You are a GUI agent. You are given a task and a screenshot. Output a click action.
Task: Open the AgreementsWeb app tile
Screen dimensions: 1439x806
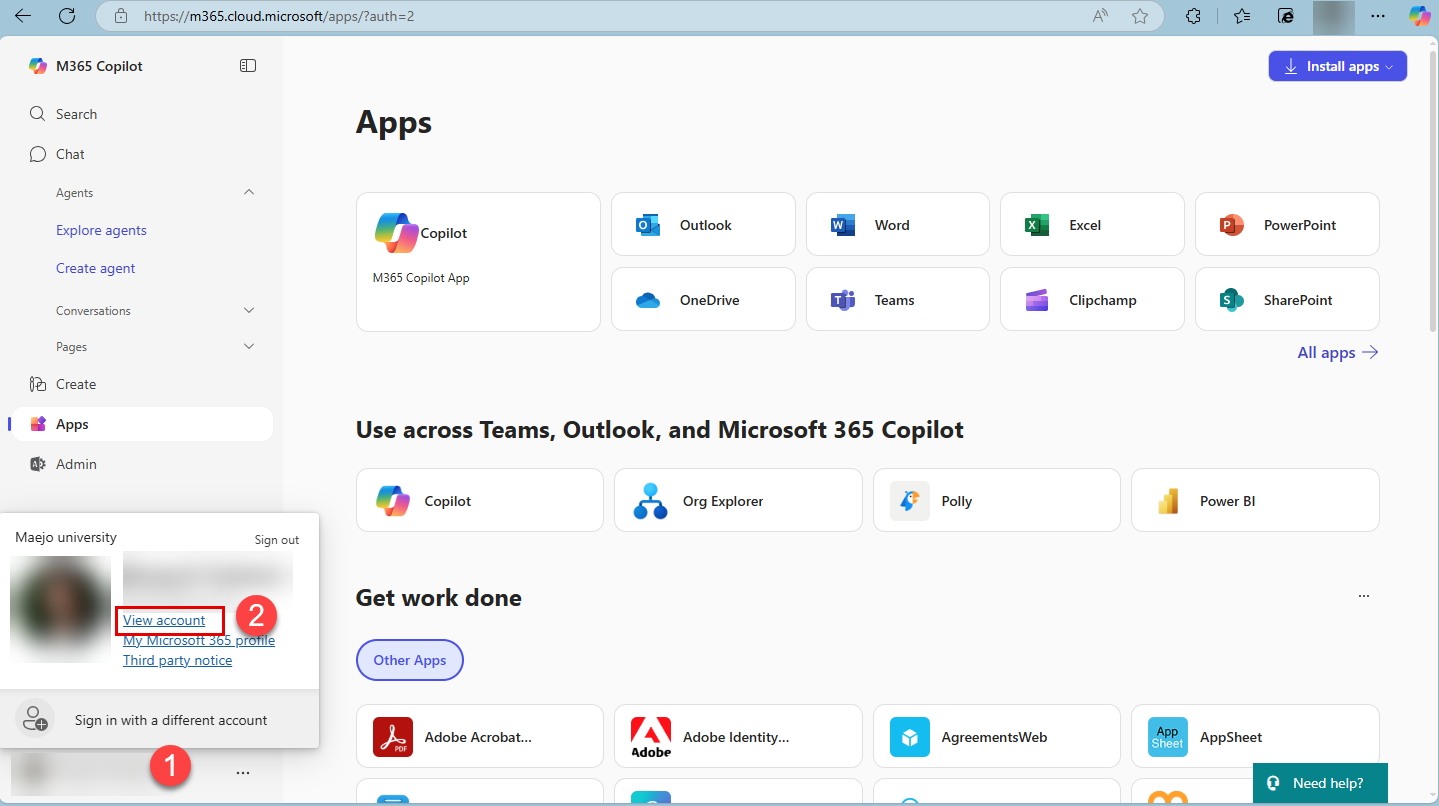[997, 737]
